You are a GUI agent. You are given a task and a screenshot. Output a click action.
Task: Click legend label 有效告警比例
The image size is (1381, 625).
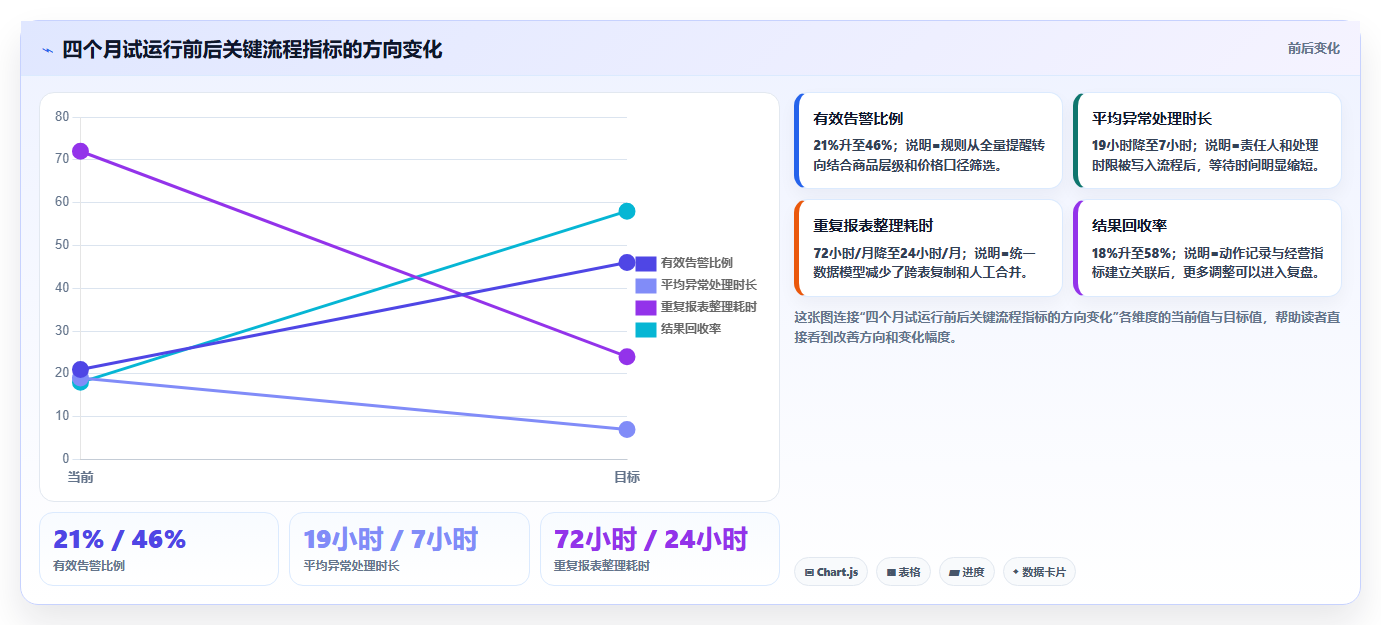tap(697, 263)
